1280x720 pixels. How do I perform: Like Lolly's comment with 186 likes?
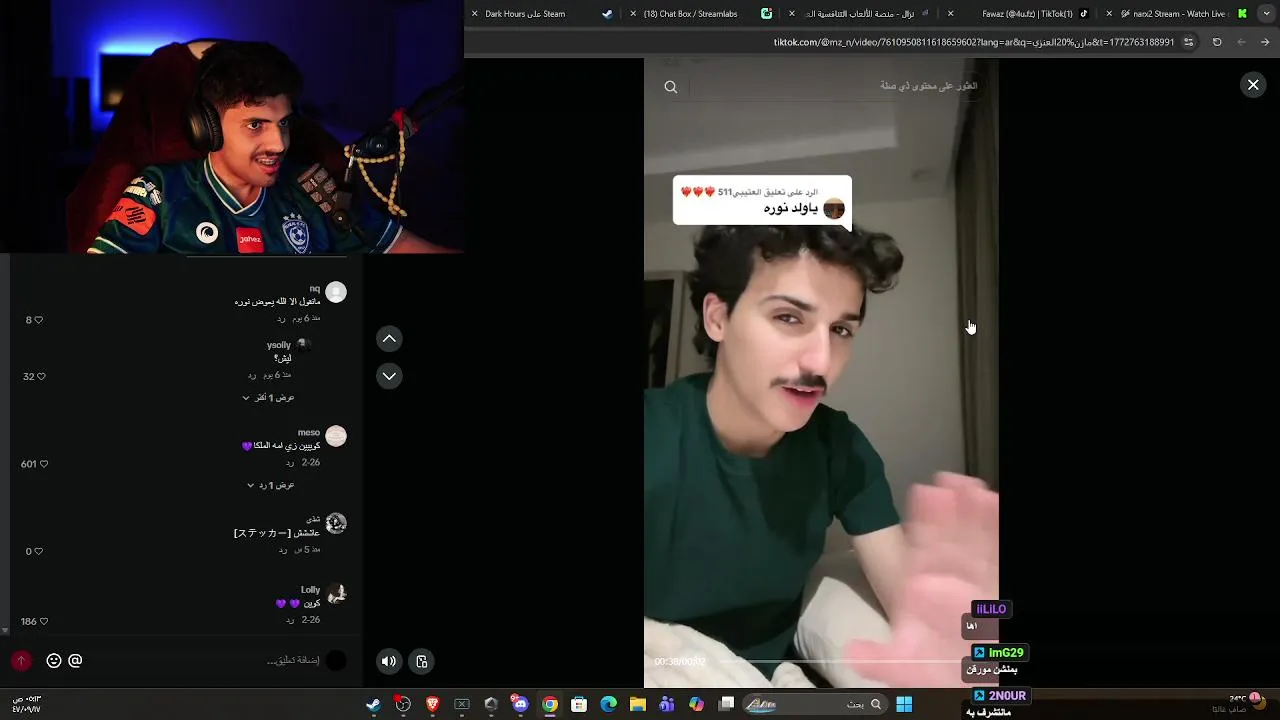(43, 621)
